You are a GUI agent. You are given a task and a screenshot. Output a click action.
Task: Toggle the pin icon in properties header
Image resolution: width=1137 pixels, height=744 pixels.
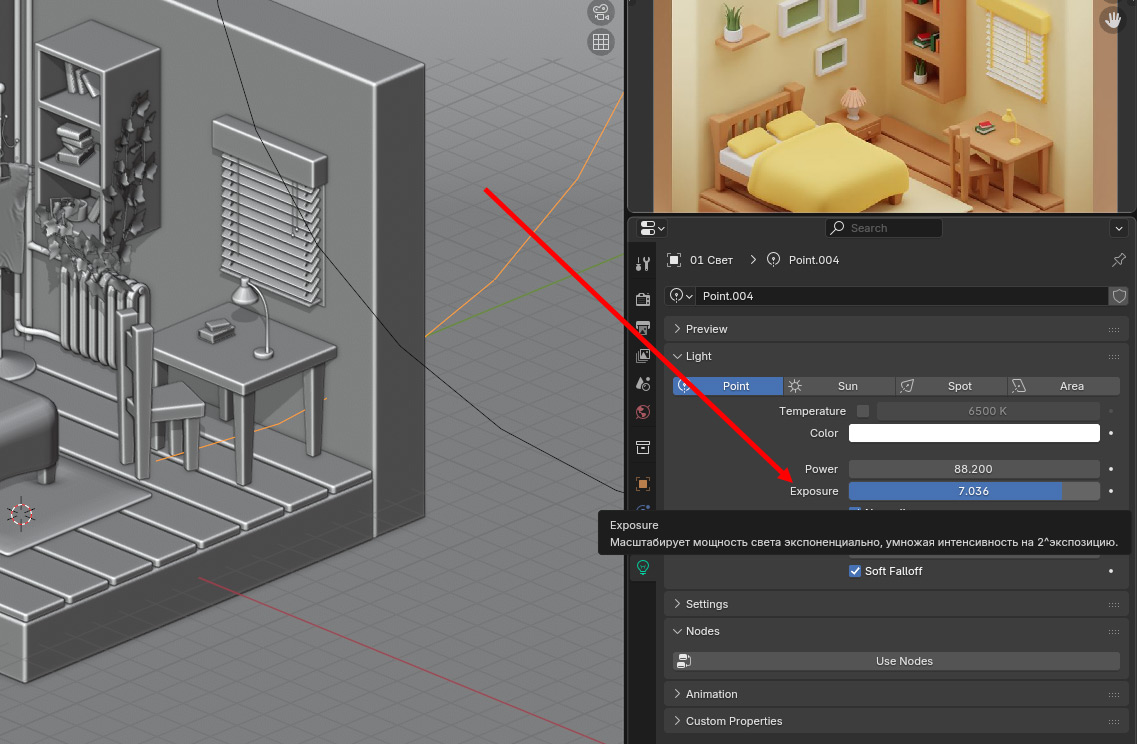(x=1119, y=260)
